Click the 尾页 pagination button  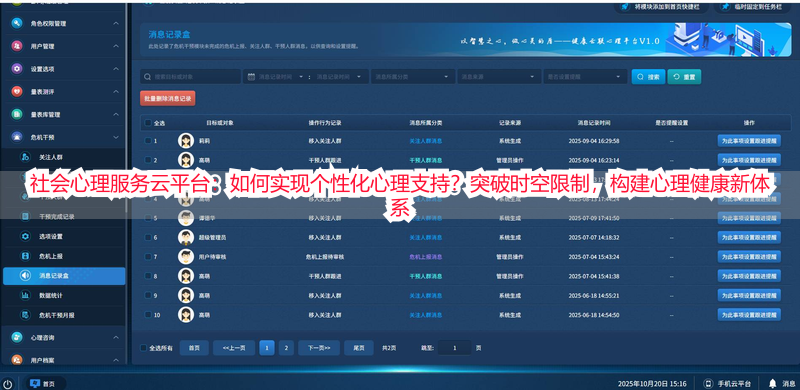359,348
